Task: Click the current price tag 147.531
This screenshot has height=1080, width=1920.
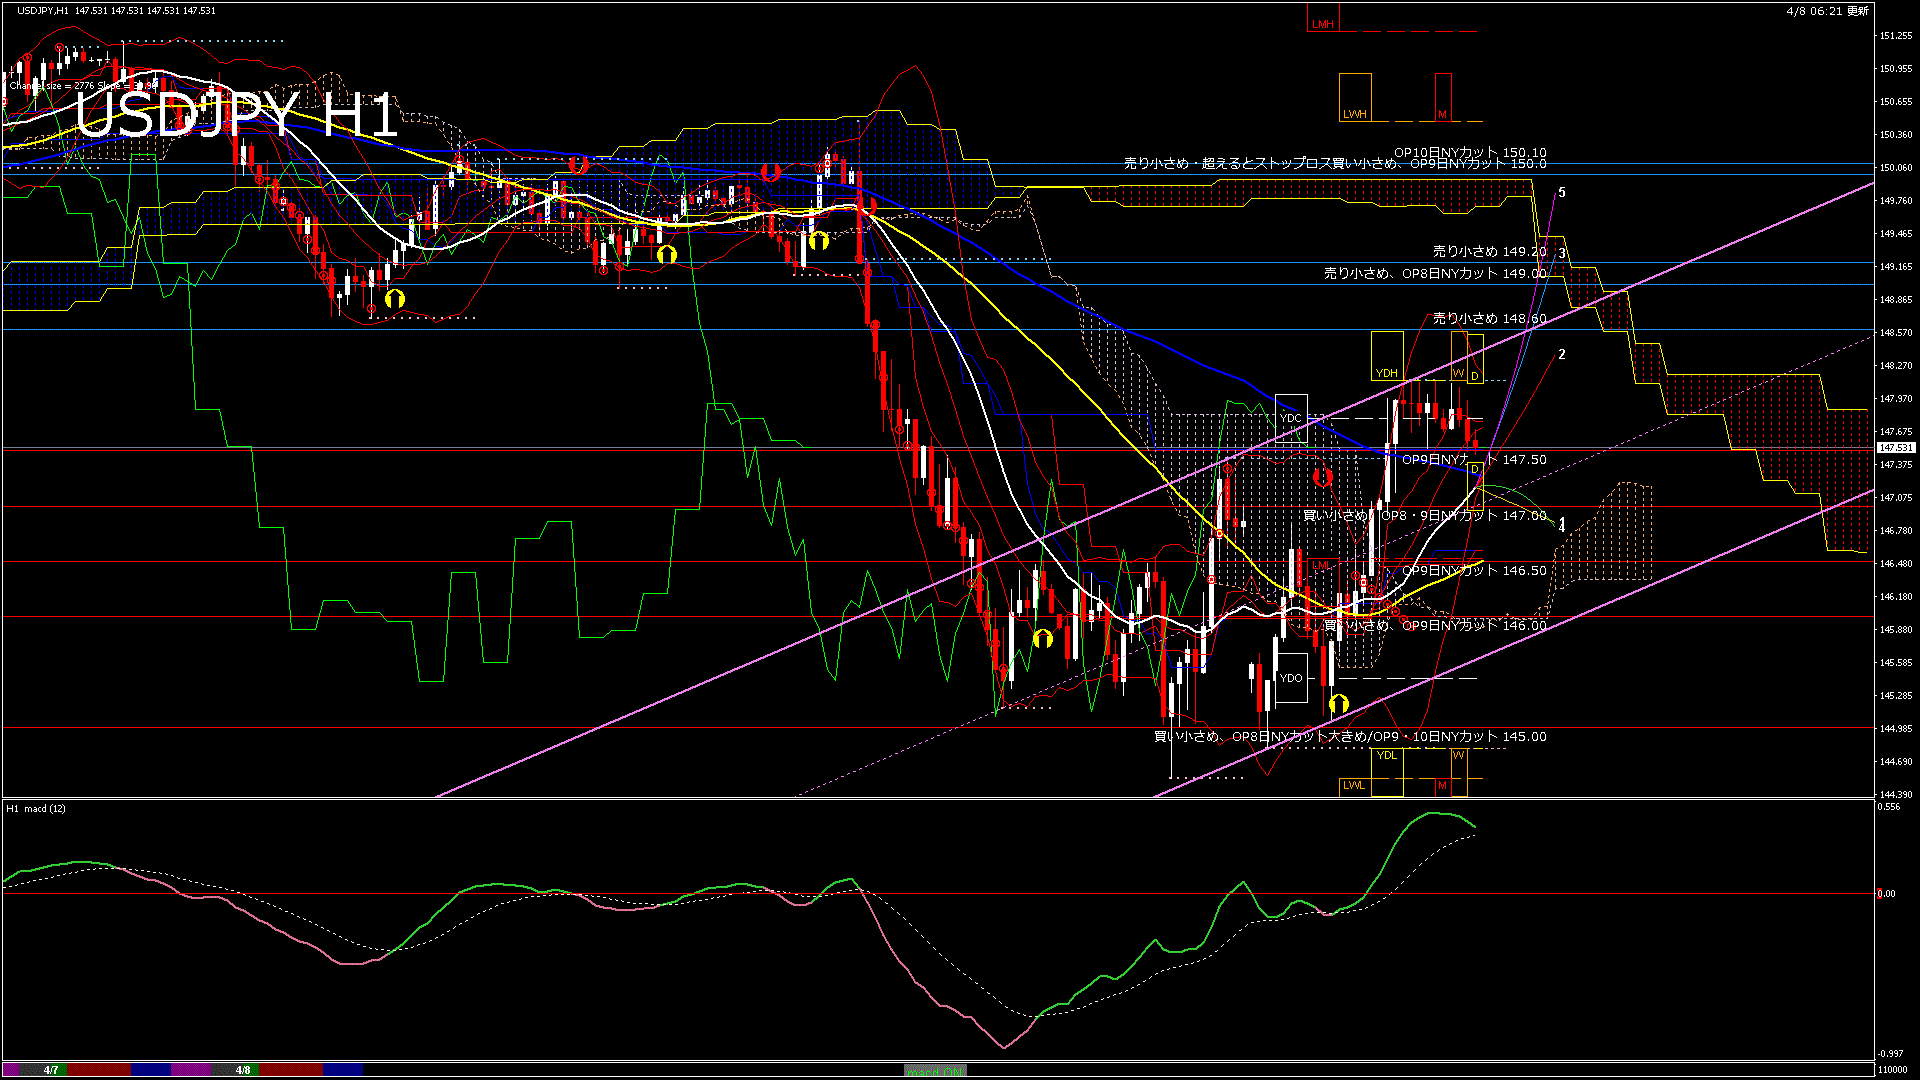Action: [1895, 448]
